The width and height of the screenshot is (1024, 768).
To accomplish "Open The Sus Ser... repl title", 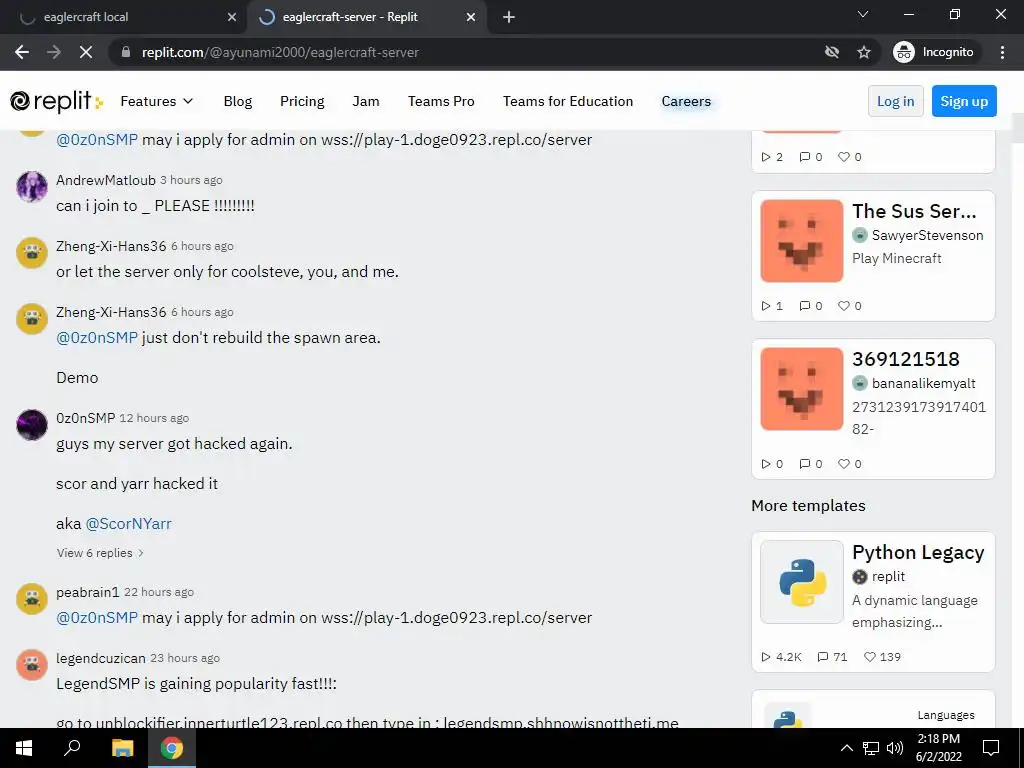I will (914, 212).
